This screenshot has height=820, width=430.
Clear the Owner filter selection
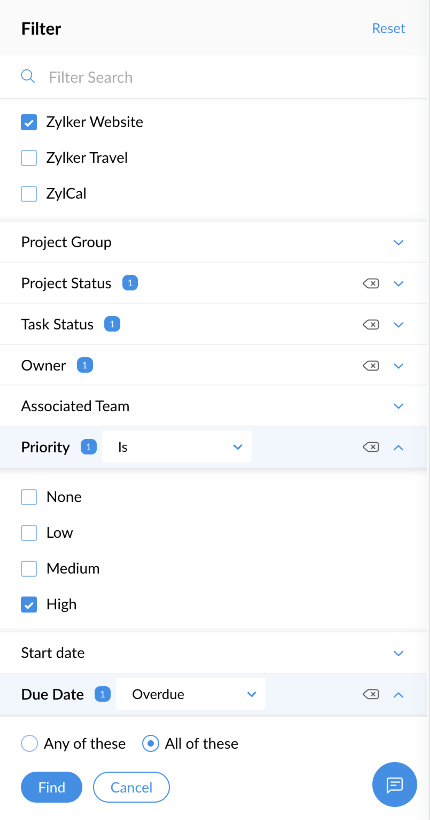pyautogui.click(x=371, y=366)
